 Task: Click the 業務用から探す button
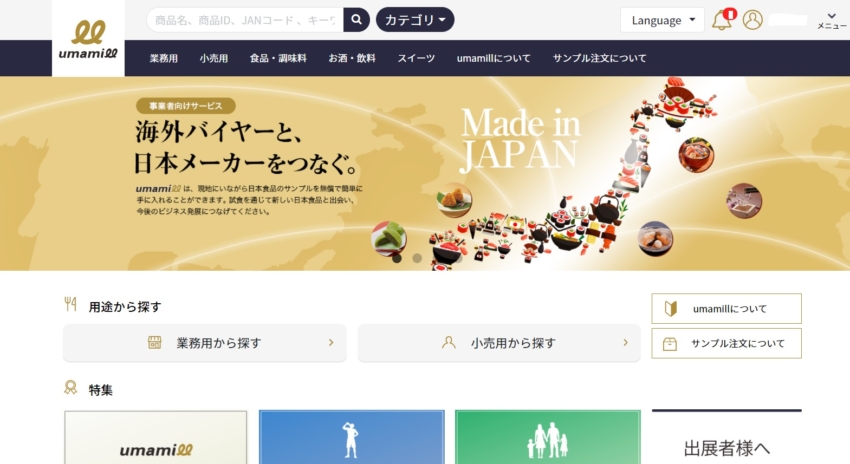pyautogui.click(x=205, y=343)
